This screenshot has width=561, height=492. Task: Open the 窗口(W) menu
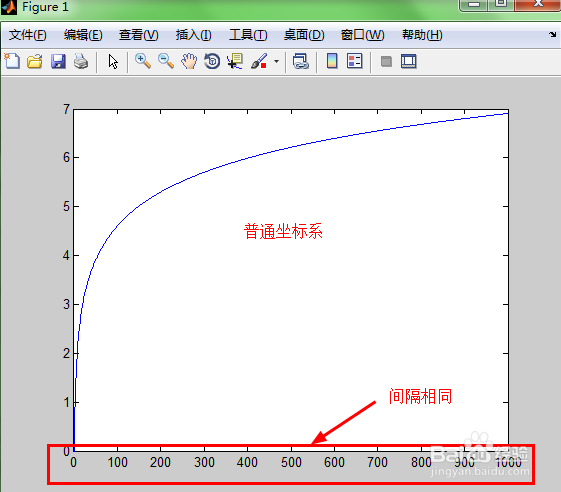(x=362, y=35)
